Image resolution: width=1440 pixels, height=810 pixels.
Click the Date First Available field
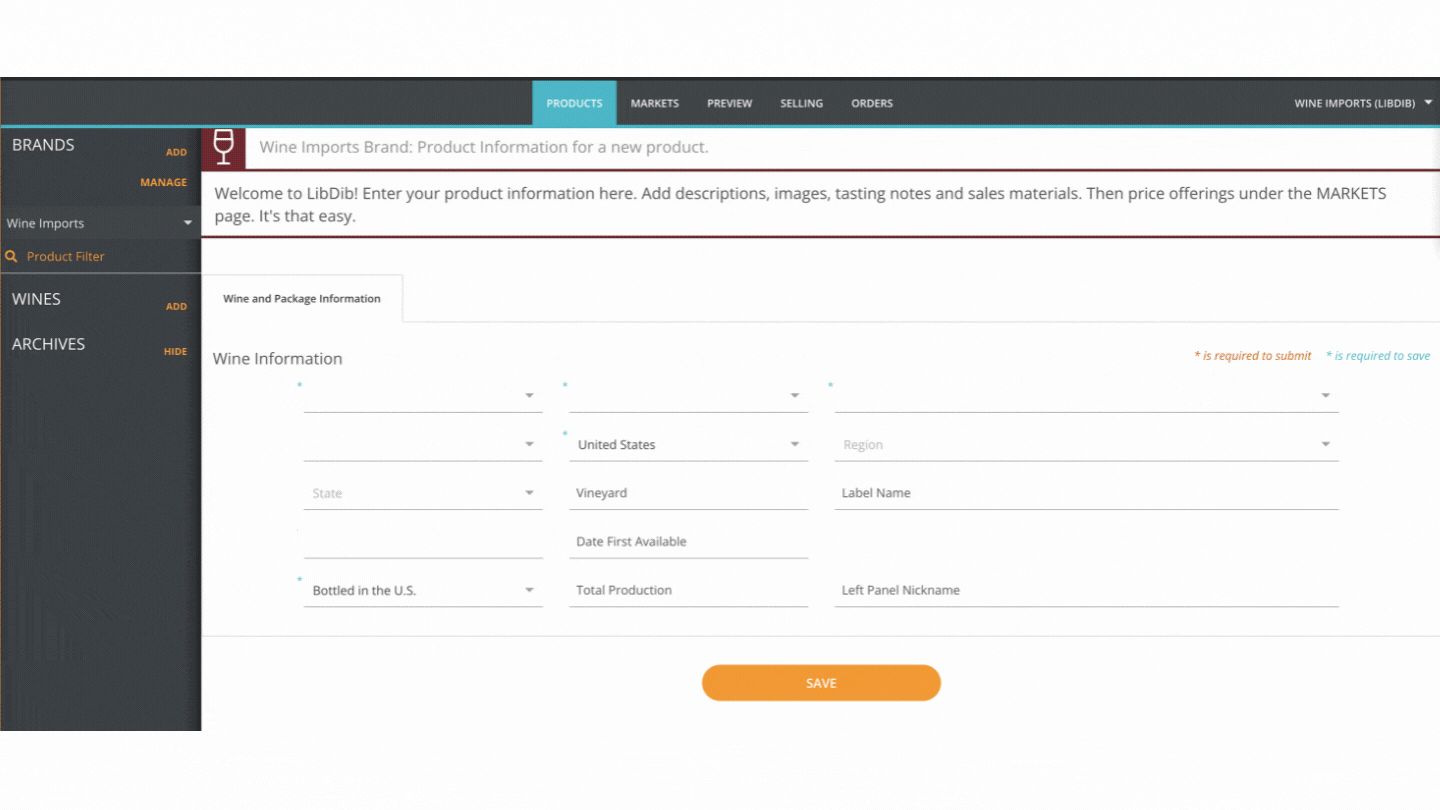pyautogui.click(x=688, y=541)
